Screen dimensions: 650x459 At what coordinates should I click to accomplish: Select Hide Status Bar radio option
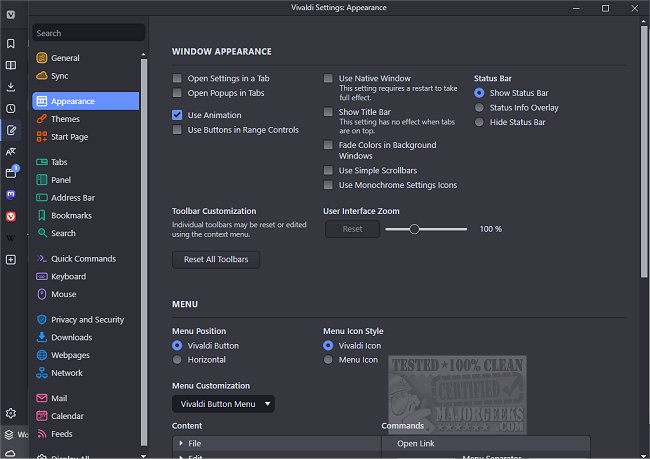tap(480, 122)
